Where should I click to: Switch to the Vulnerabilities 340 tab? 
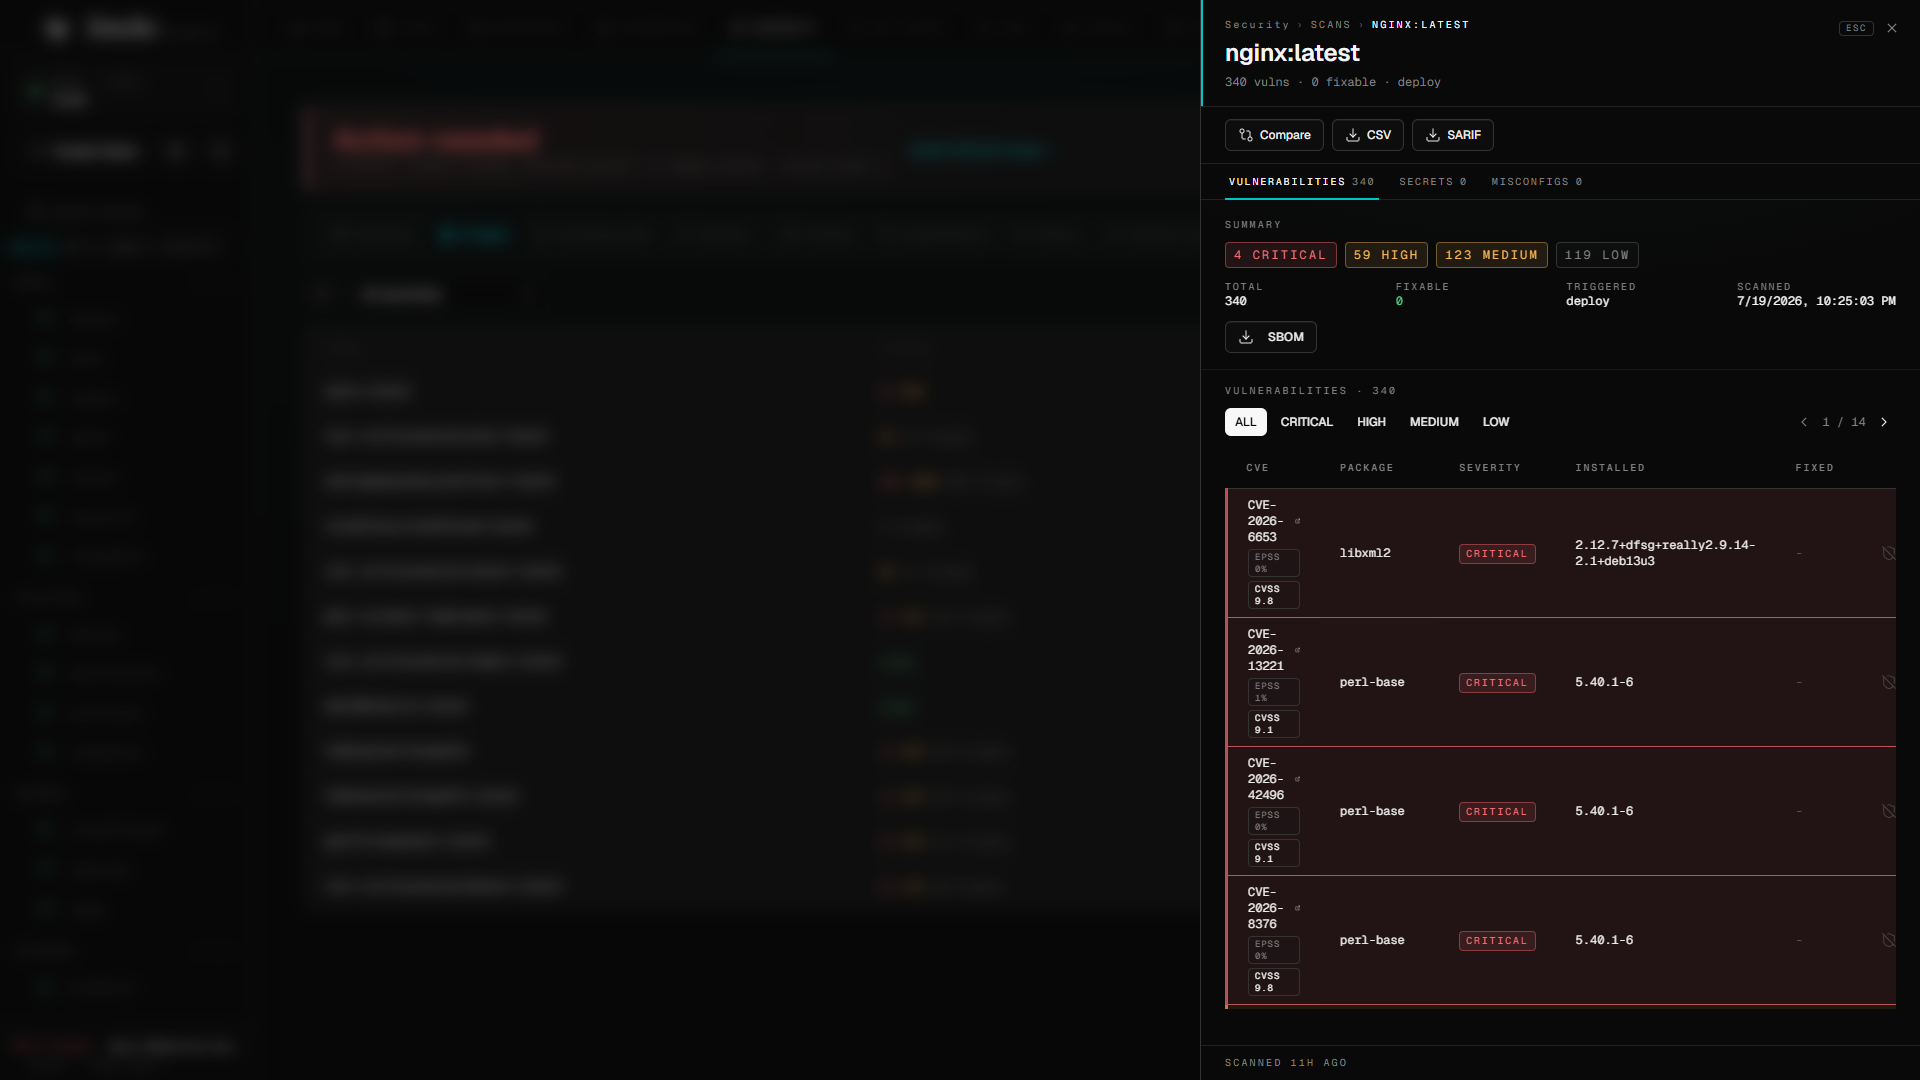click(x=1301, y=182)
